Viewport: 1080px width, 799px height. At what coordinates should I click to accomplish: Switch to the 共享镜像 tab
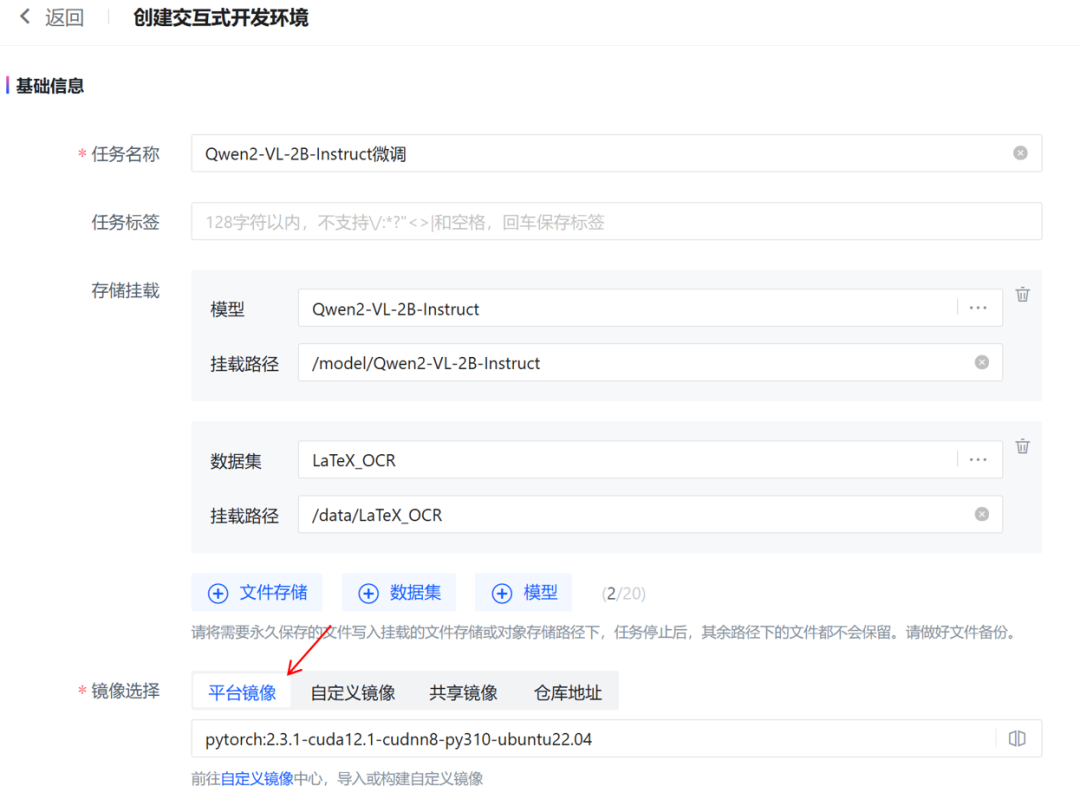tap(462, 691)
